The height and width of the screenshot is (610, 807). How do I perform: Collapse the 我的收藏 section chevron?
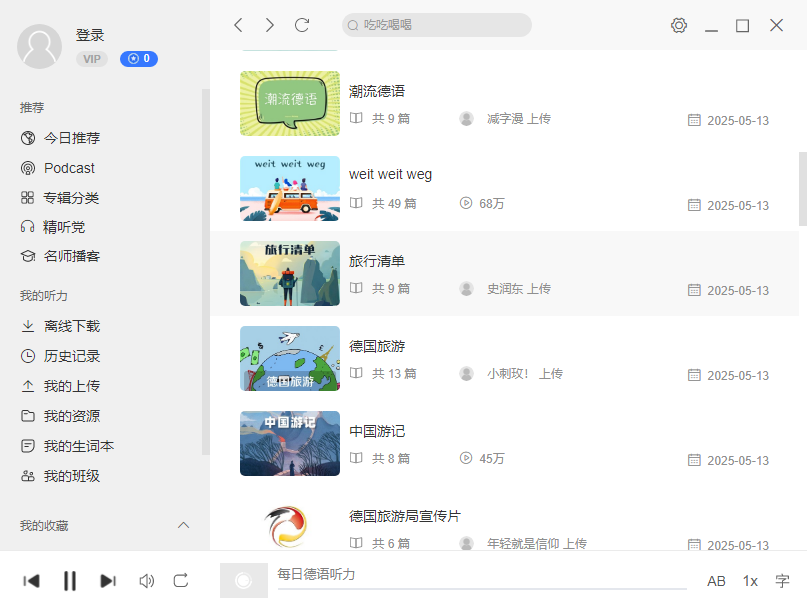(x=183, y=525)
